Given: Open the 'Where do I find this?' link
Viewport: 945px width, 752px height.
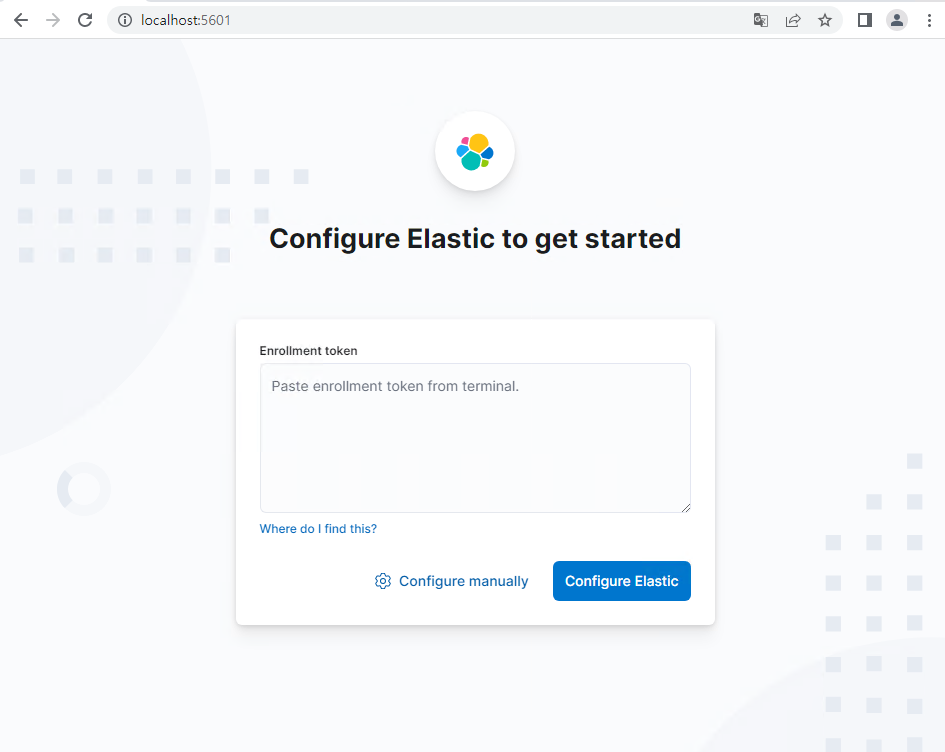Looking at the screenshot, I should click(x=318, y=528).
